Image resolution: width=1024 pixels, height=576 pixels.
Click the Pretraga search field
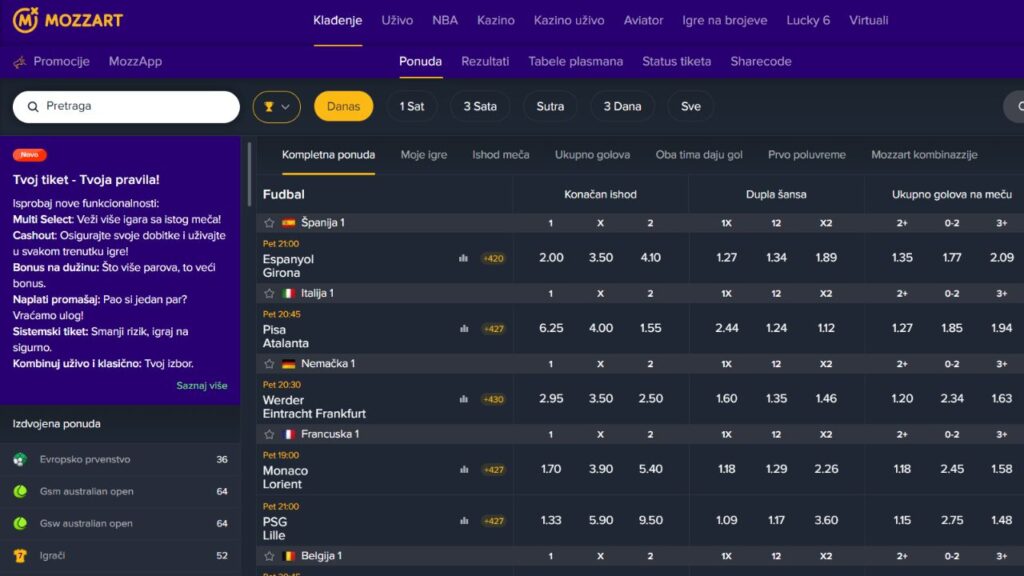[x=126, y=107]
